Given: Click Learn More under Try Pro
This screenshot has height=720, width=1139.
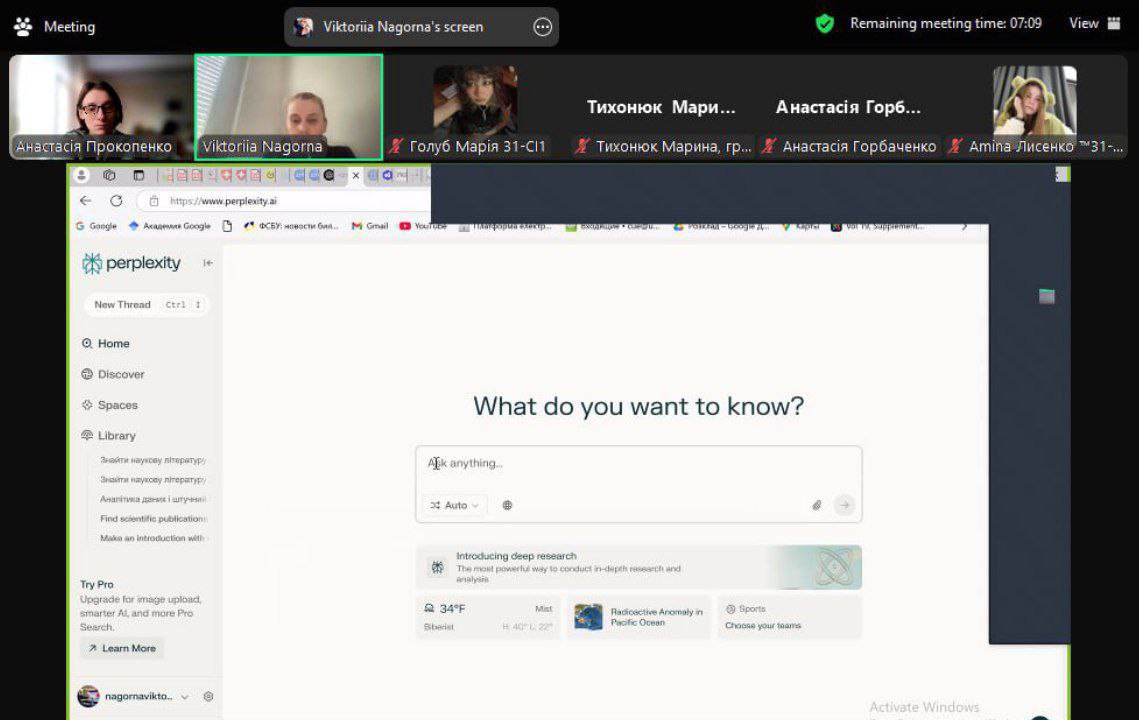Looking at the screenshot, I should point(122,648).
